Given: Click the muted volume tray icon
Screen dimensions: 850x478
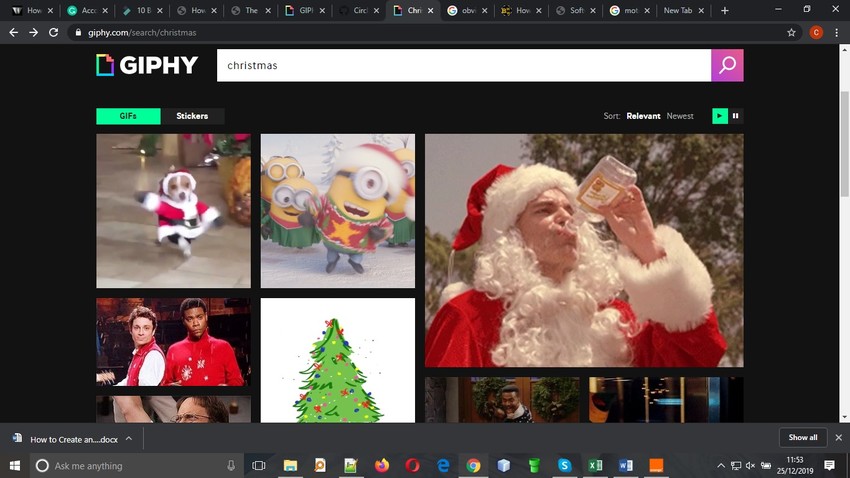Looking at the screenshot, I should point(750,466).
